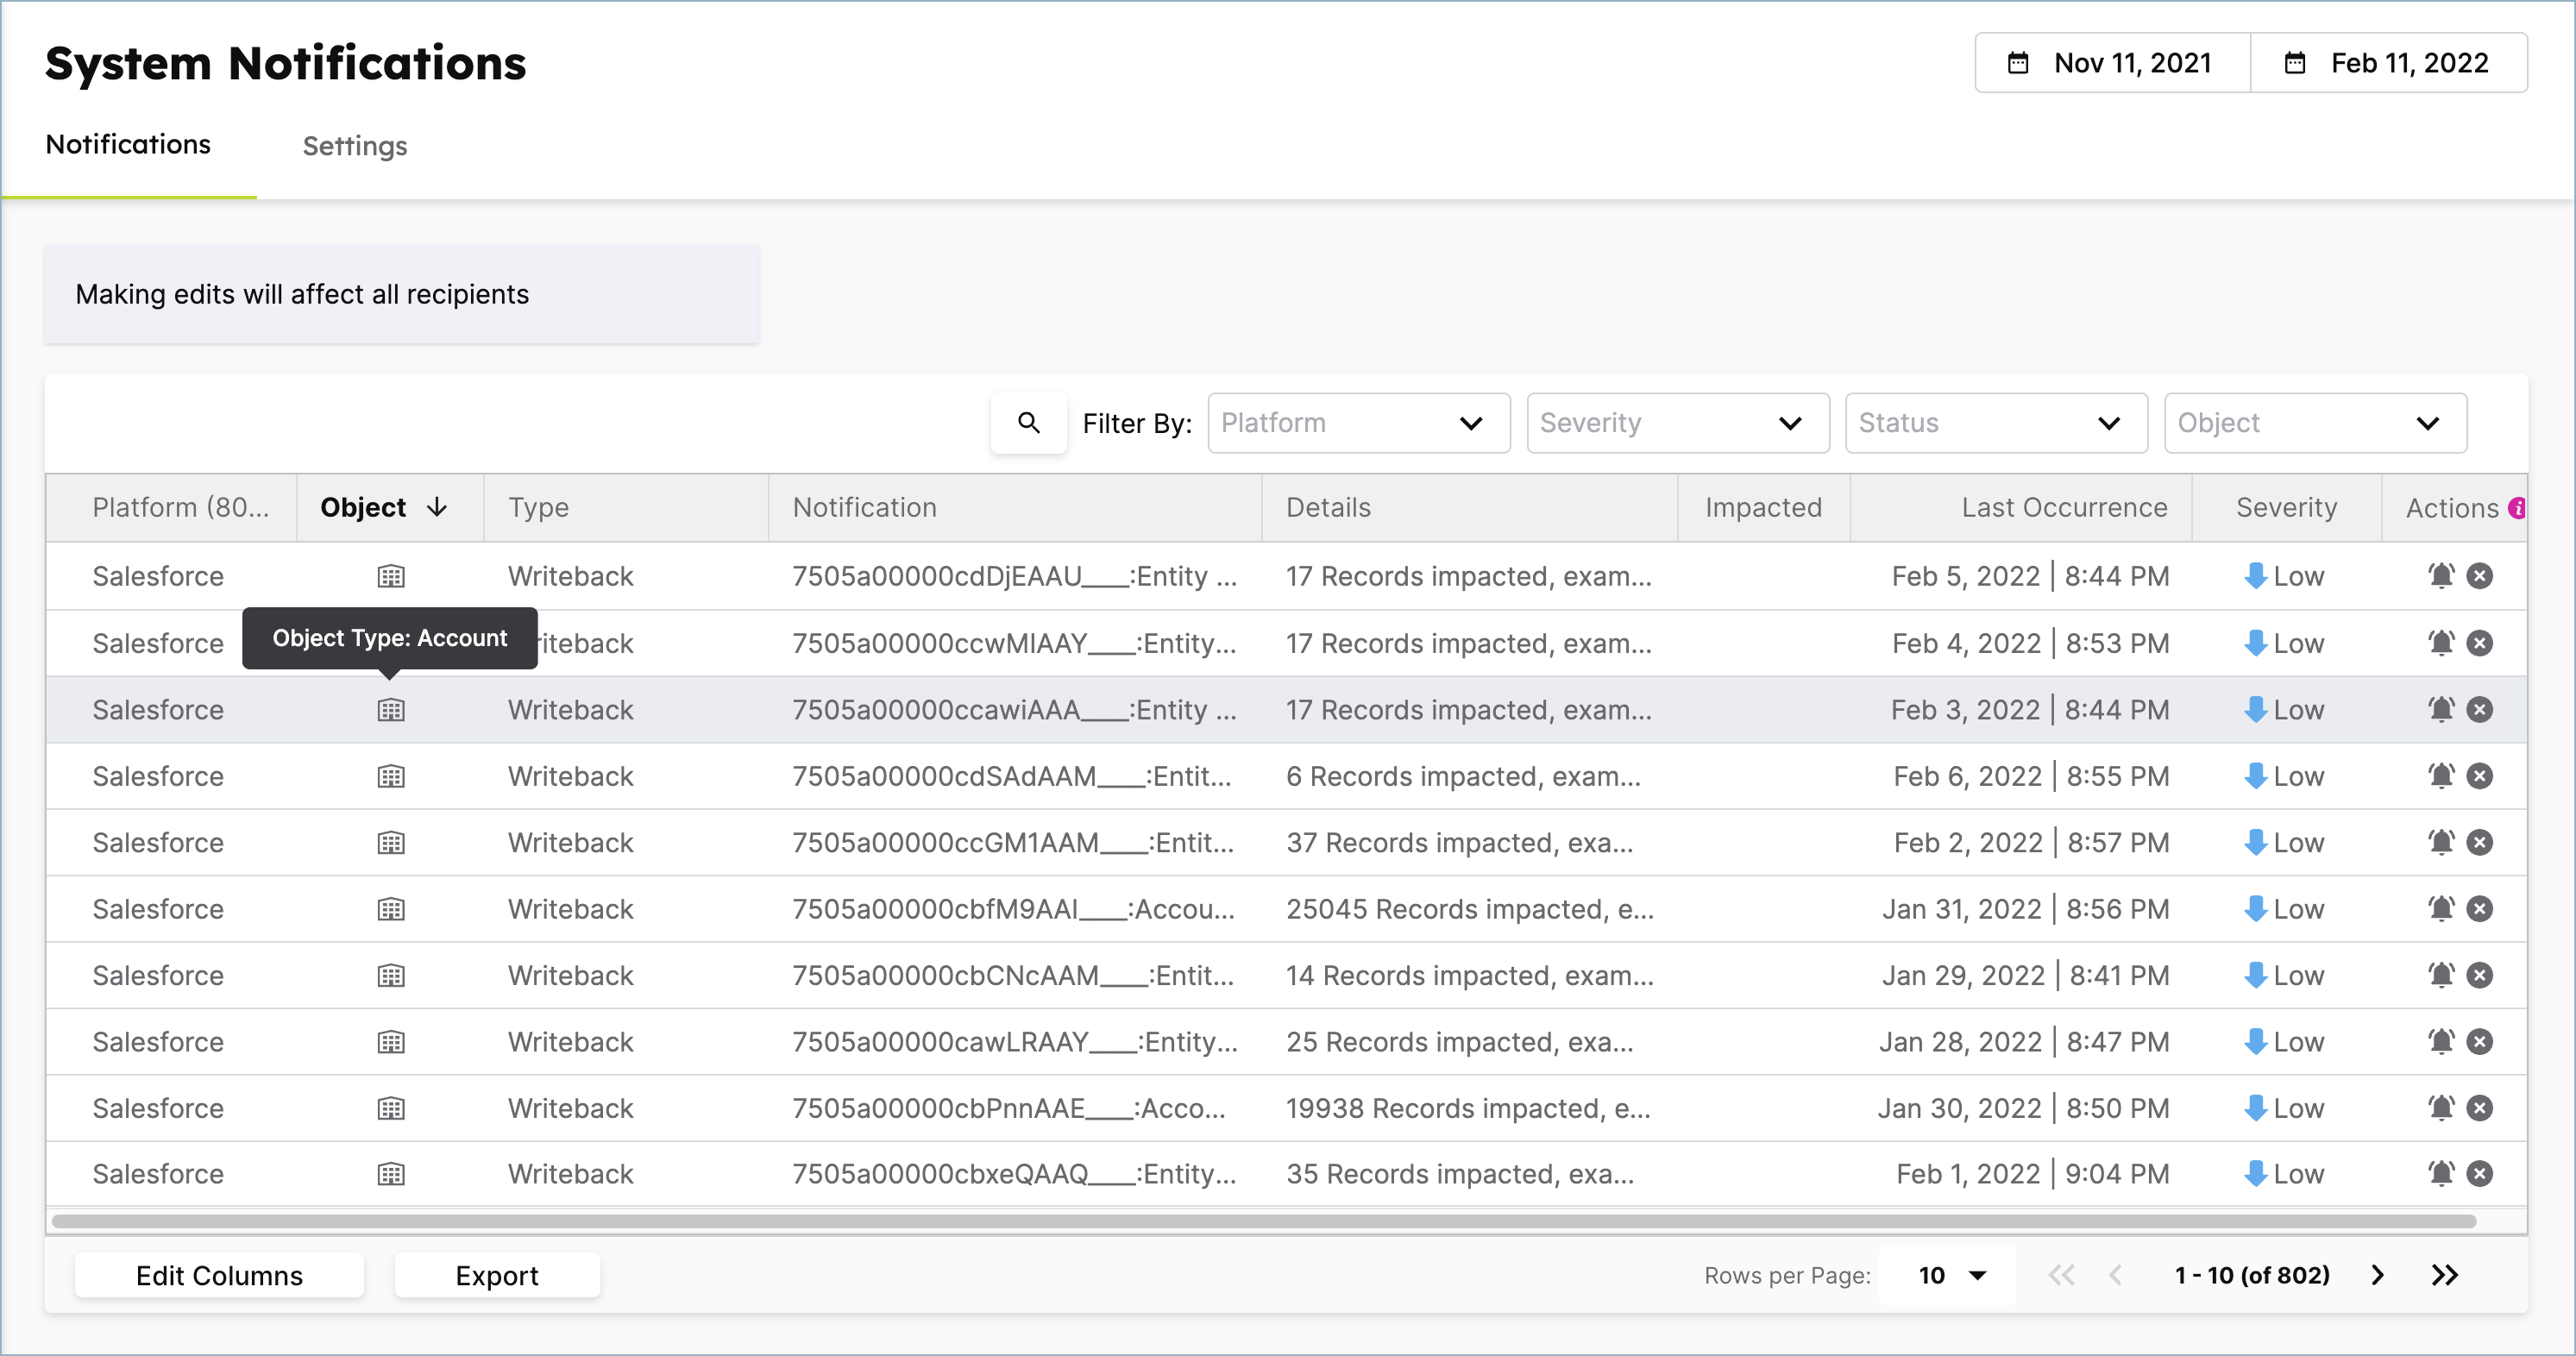Click bell icon in Feb 4, 2022 row
This screenshot has width=2576, height=1356.
(x=2441, y=643)
